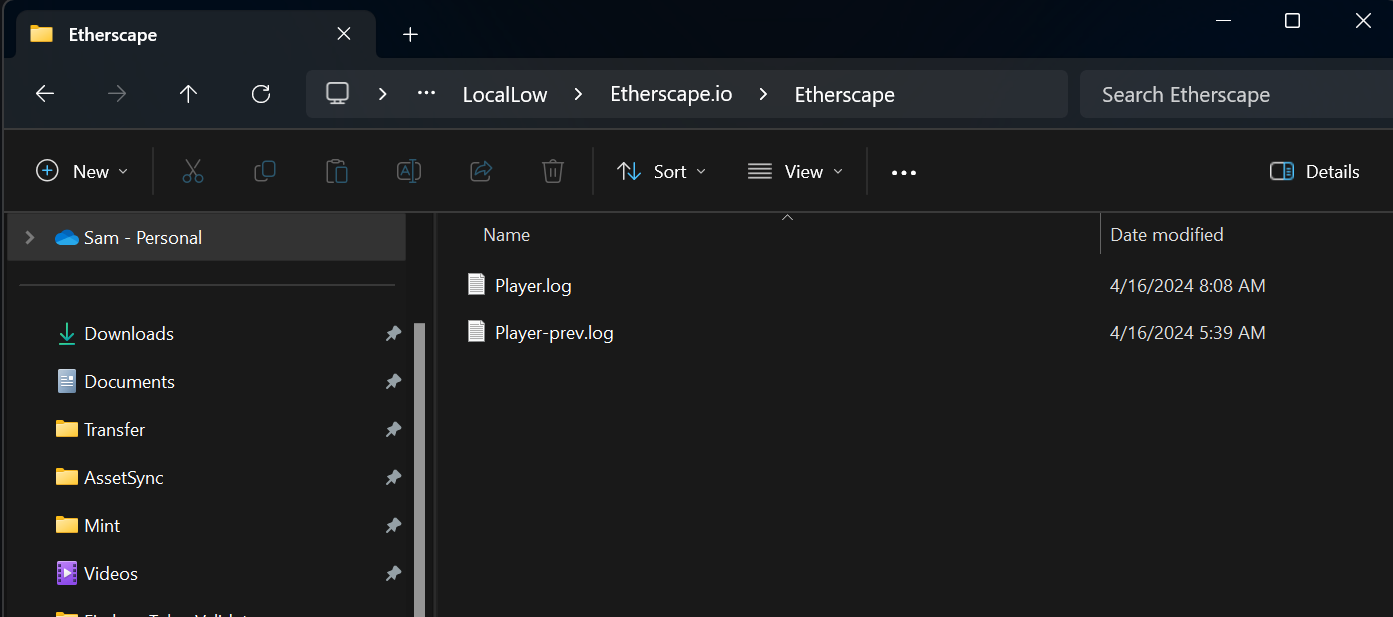Refresh the current folder view
Screen dimensions: 1393x617
click(261, 94)
